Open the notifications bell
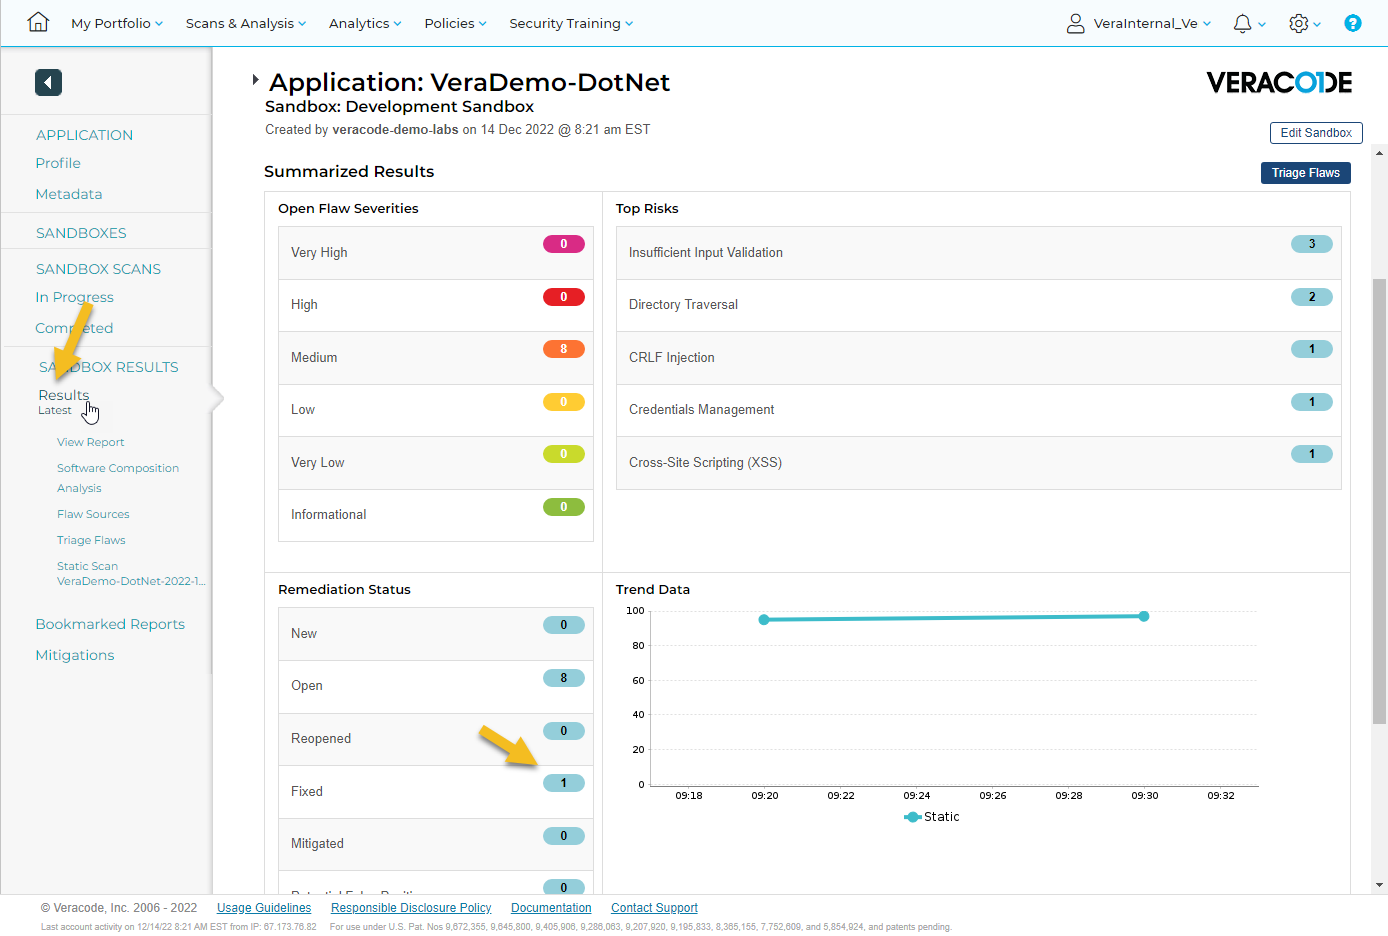The width and height of the screenshot is (1388, 936). pos(1243,23)
